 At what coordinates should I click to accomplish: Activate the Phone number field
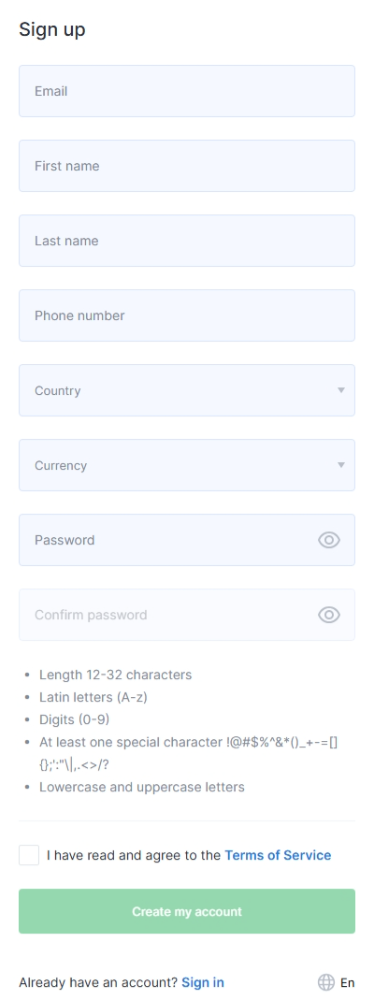(186, 315)
